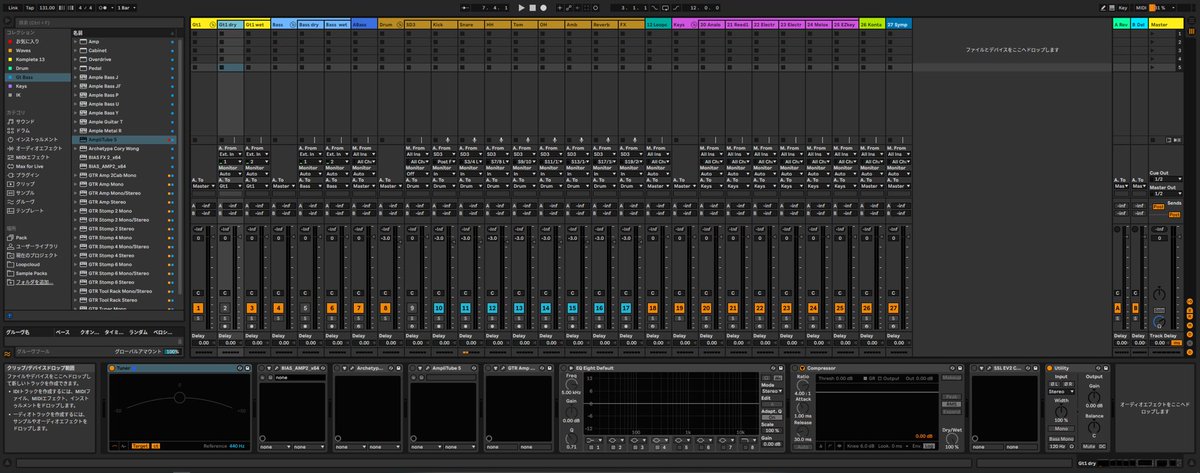Toggle track 20 activator button

(706, 308)
